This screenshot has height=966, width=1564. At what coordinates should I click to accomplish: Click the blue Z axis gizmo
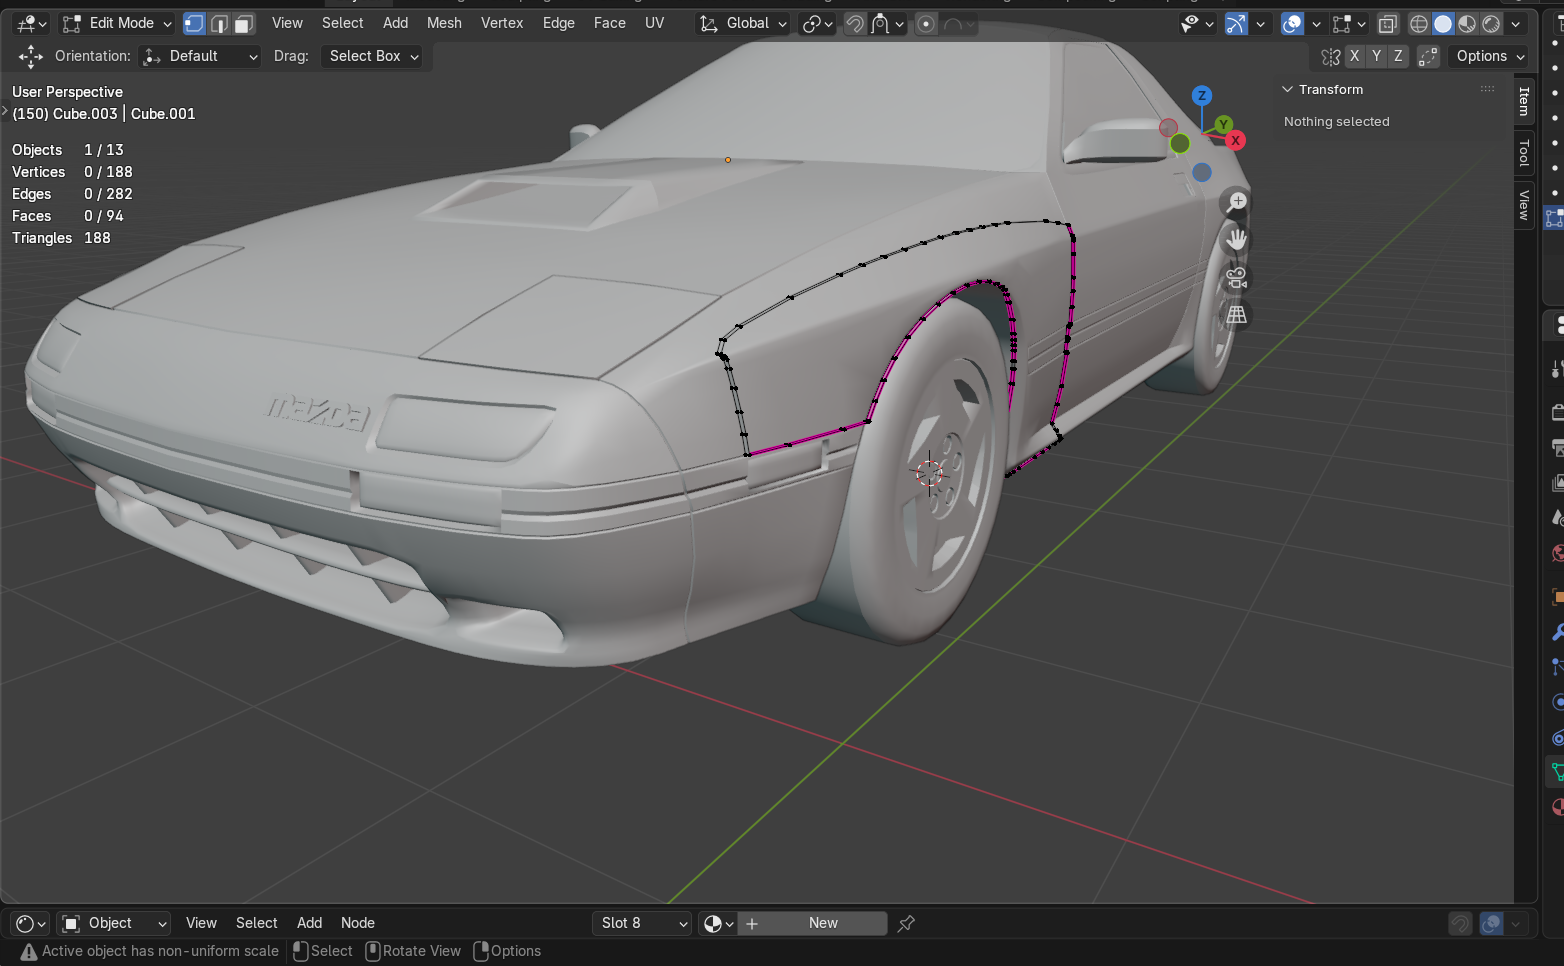tap(1202, 96)
